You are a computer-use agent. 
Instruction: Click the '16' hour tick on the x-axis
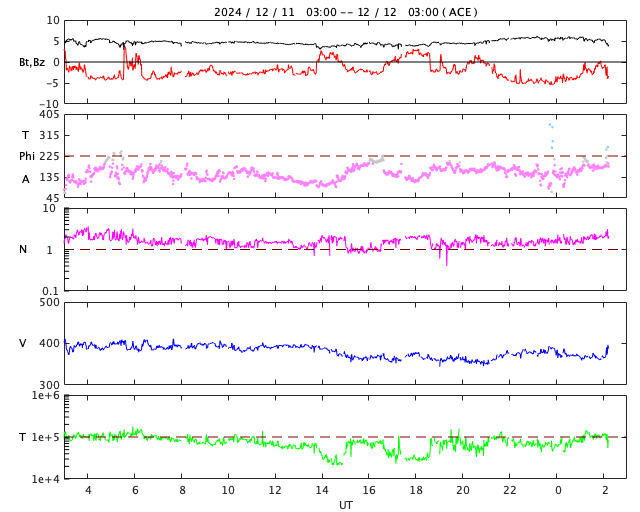click(369, 490)
